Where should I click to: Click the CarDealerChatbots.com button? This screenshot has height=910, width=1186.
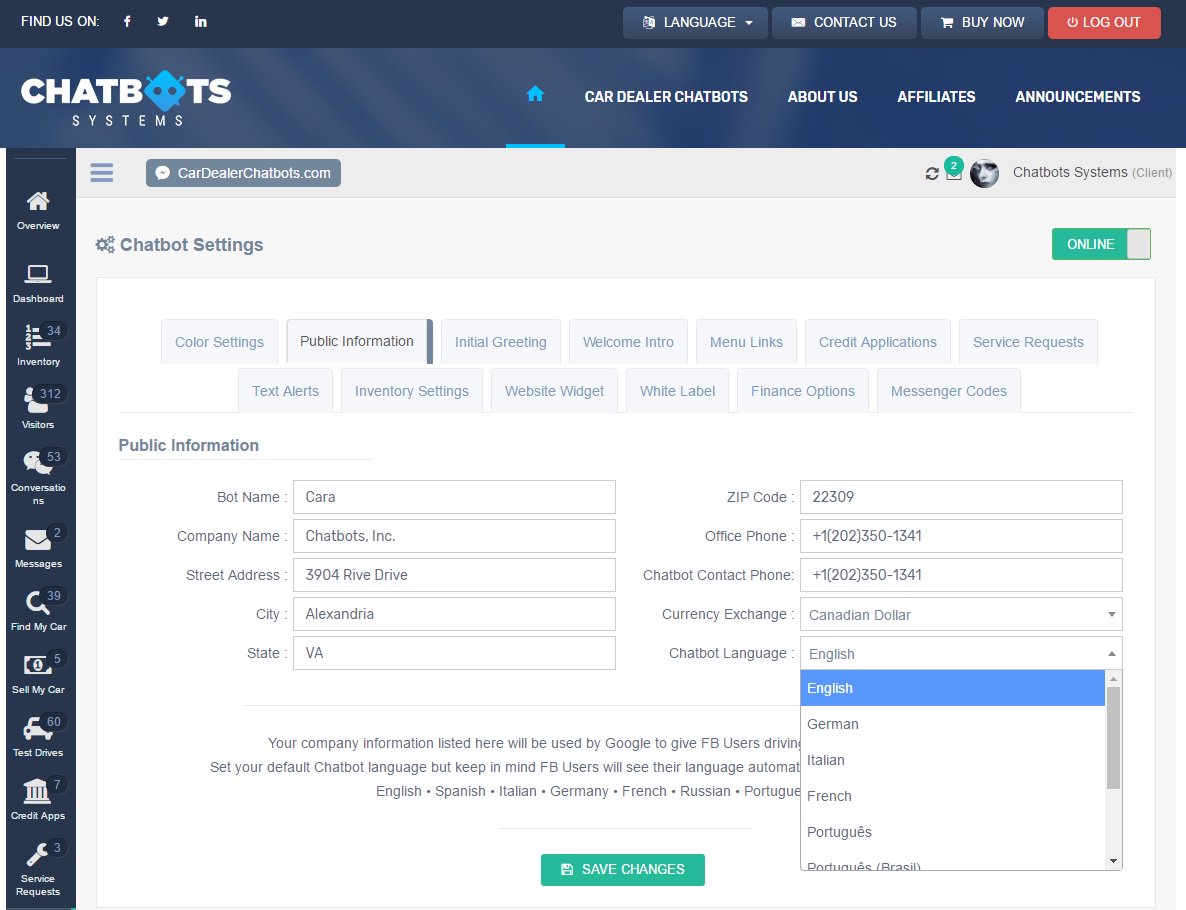tap(244, 172)
